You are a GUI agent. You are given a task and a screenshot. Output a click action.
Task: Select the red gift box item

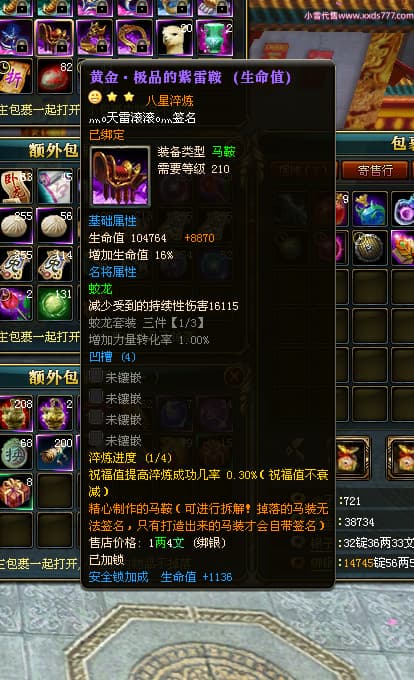pyautogui.click(x=15, y=491)
